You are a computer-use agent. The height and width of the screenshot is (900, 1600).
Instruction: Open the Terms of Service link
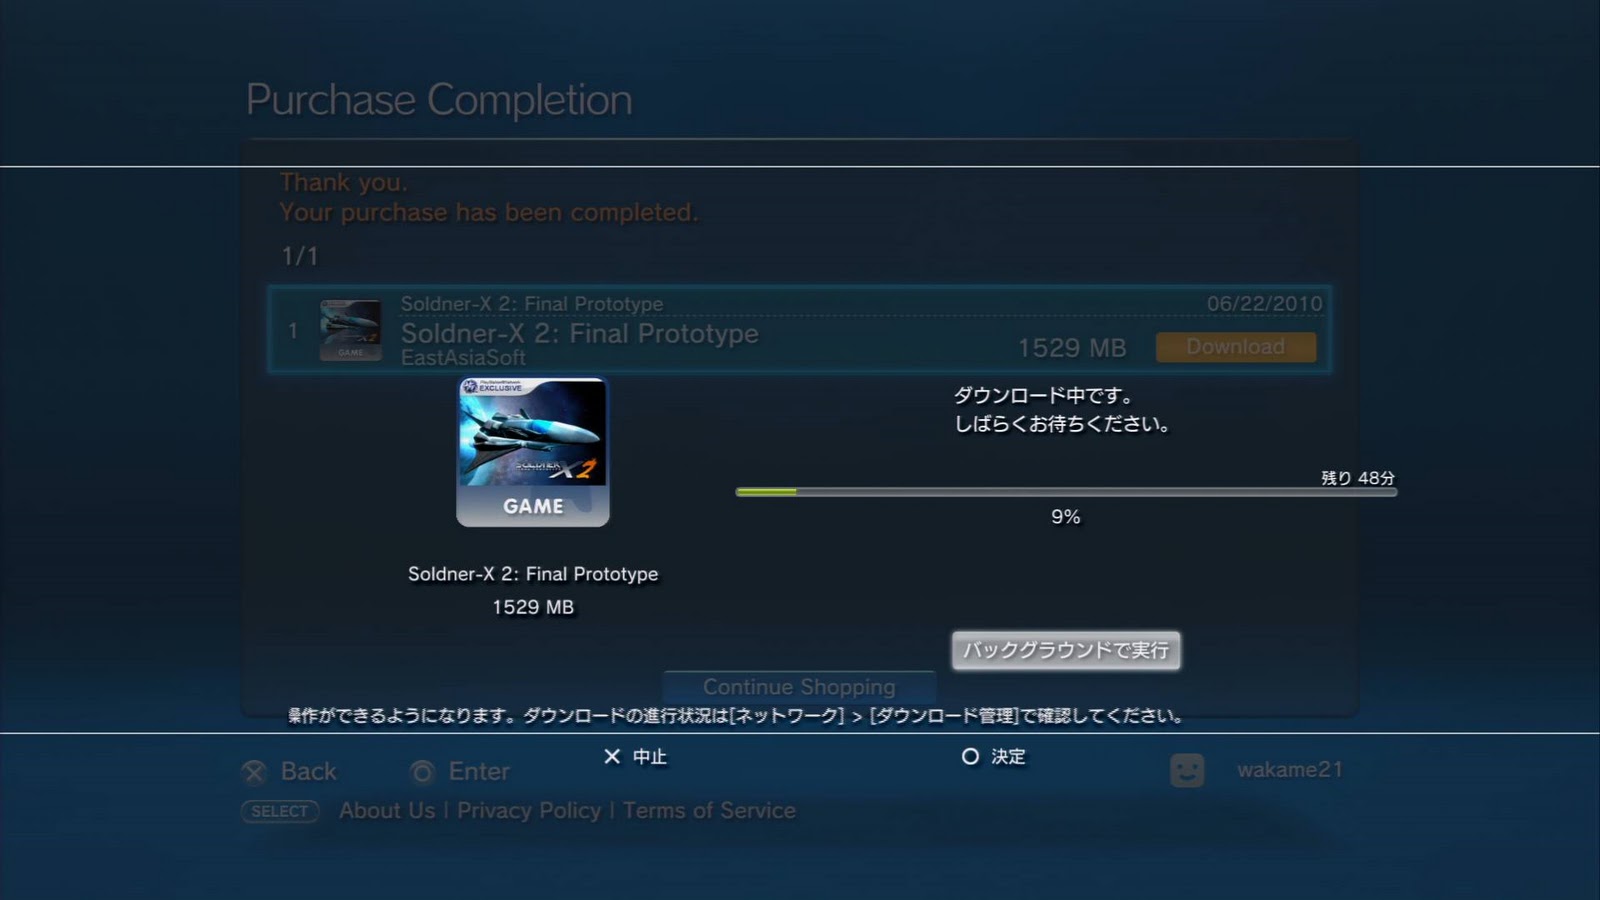(709, 811)
